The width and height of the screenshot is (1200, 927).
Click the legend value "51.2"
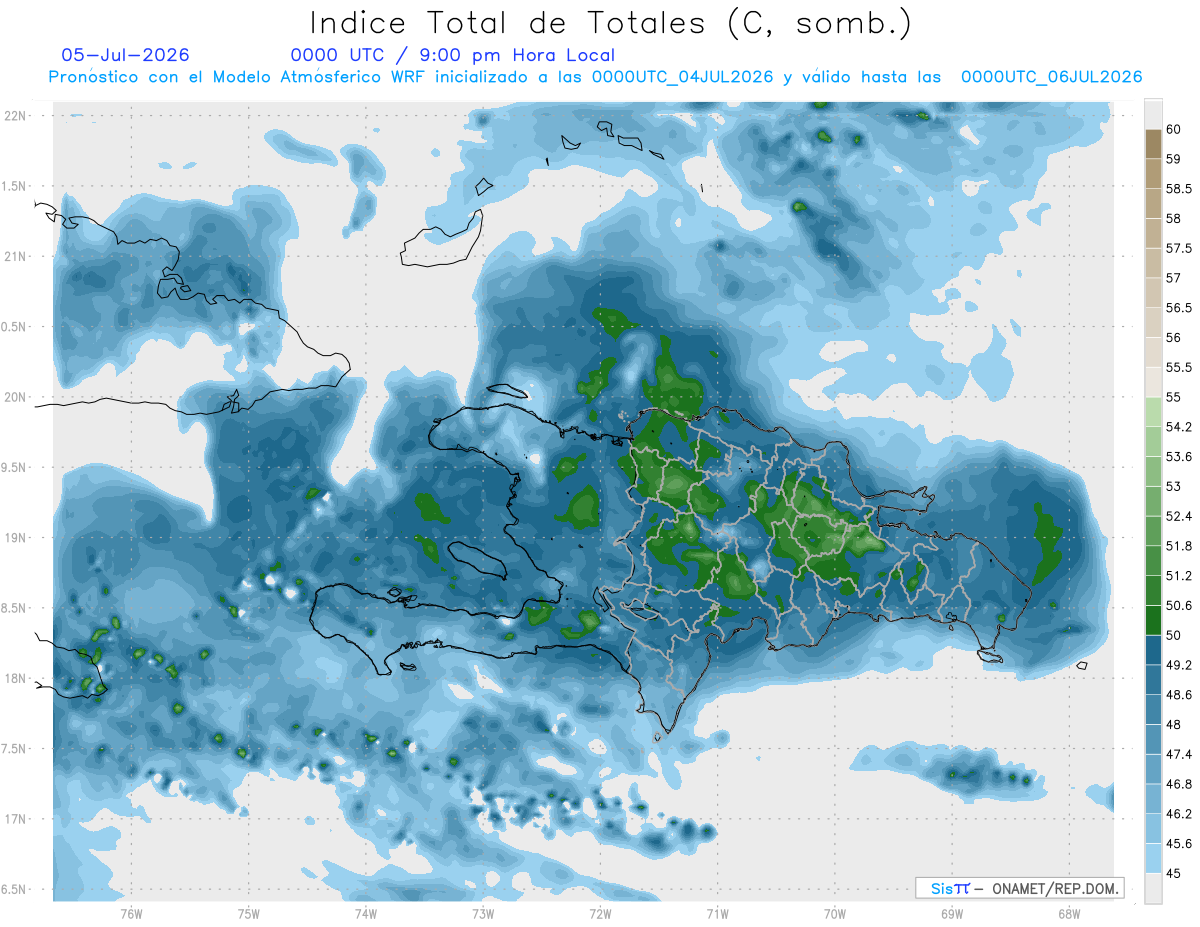tap(1179, 576)
